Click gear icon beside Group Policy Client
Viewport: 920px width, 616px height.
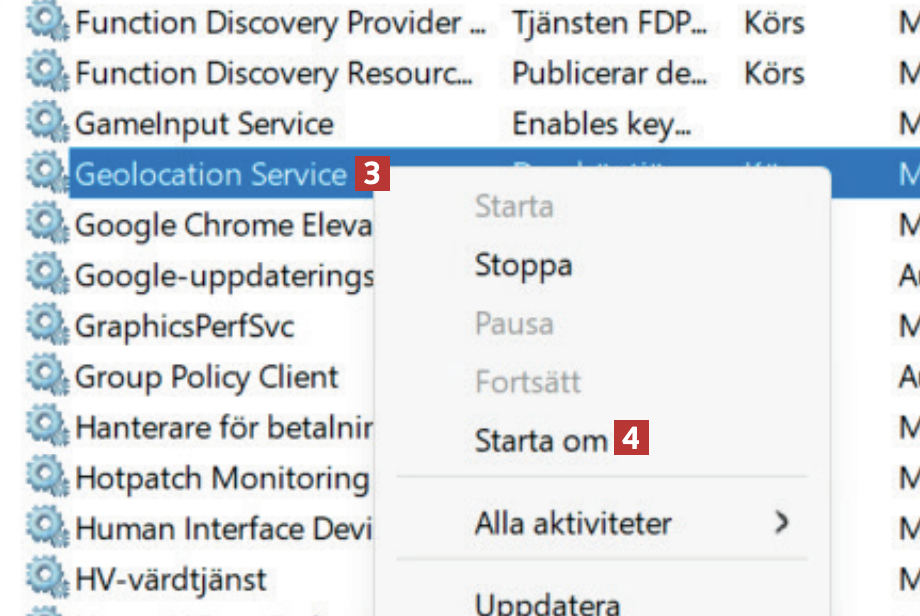44,377
